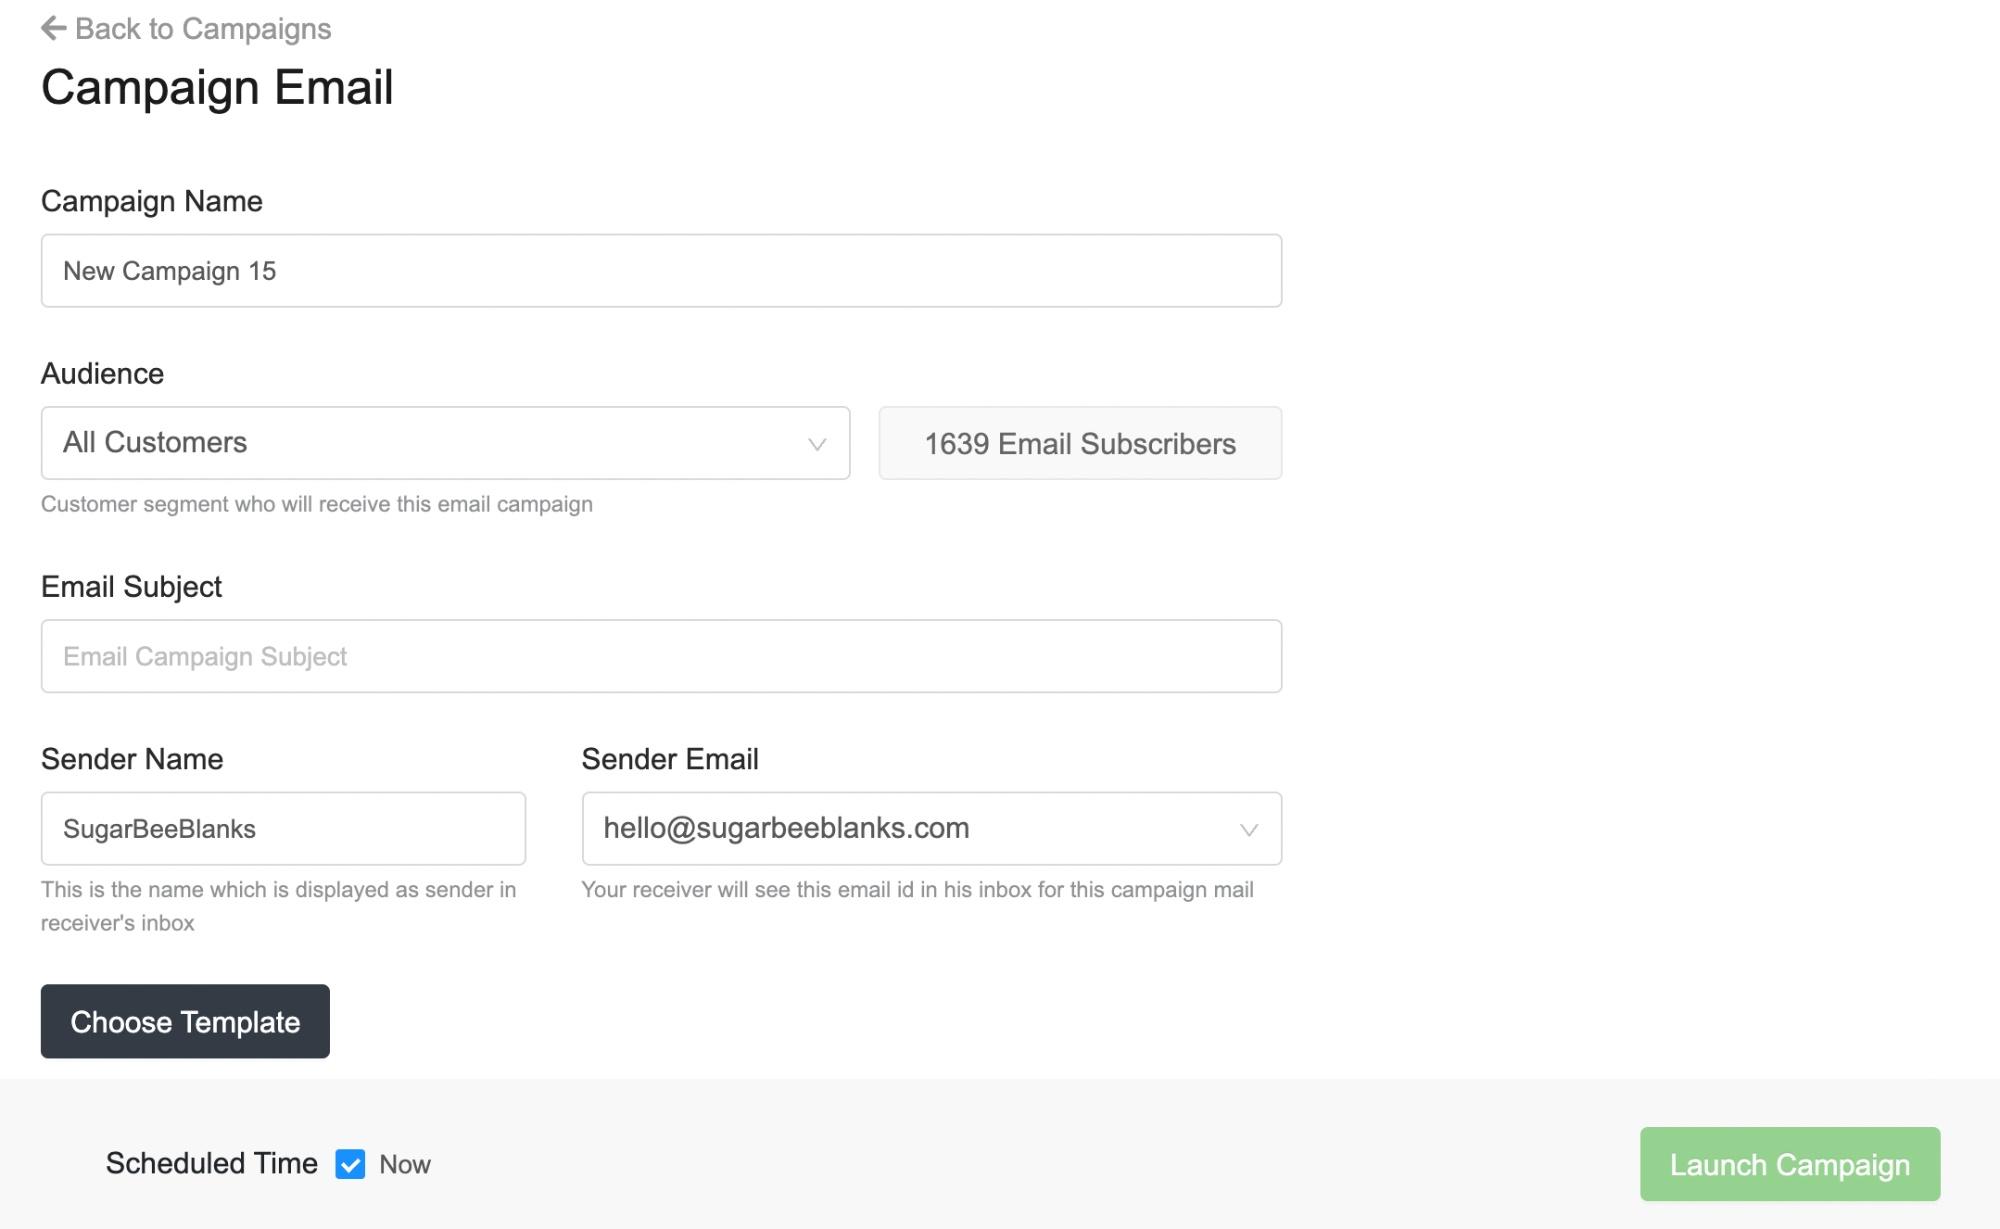Click the Now checkbox label text
This screenshot has width=2000, height=1229.
[405, 1164]
